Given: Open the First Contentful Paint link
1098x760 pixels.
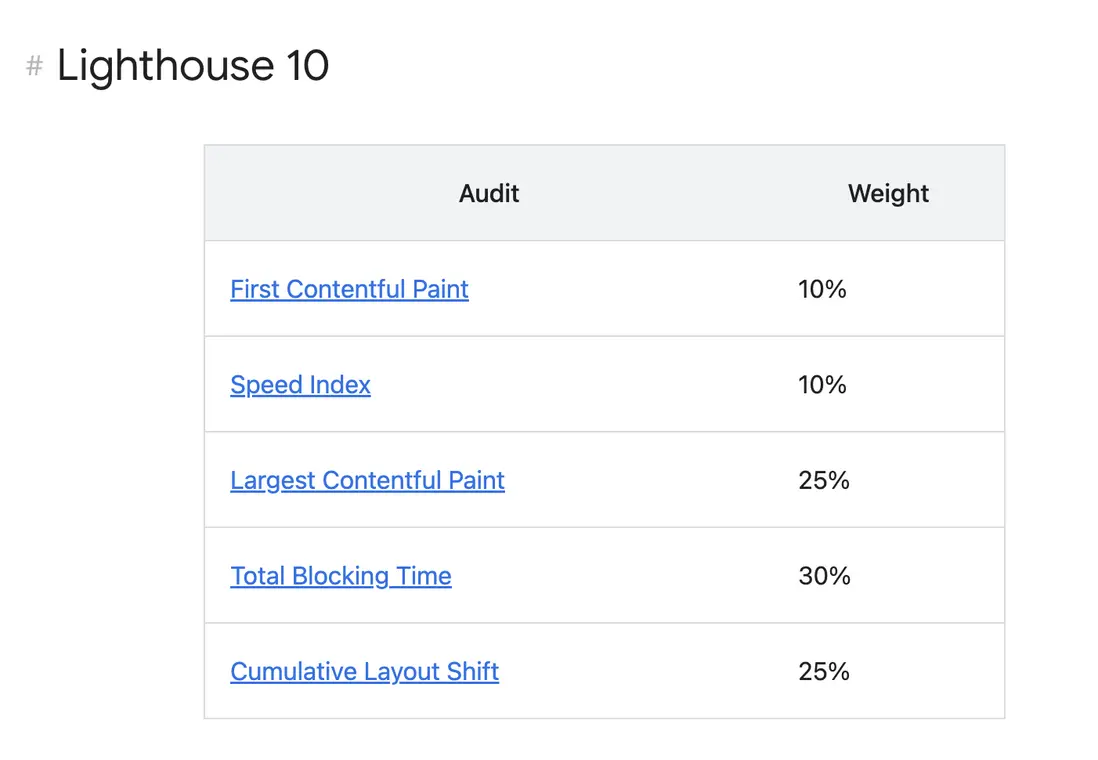Looking at the screenshot, I should pos(349,289).
